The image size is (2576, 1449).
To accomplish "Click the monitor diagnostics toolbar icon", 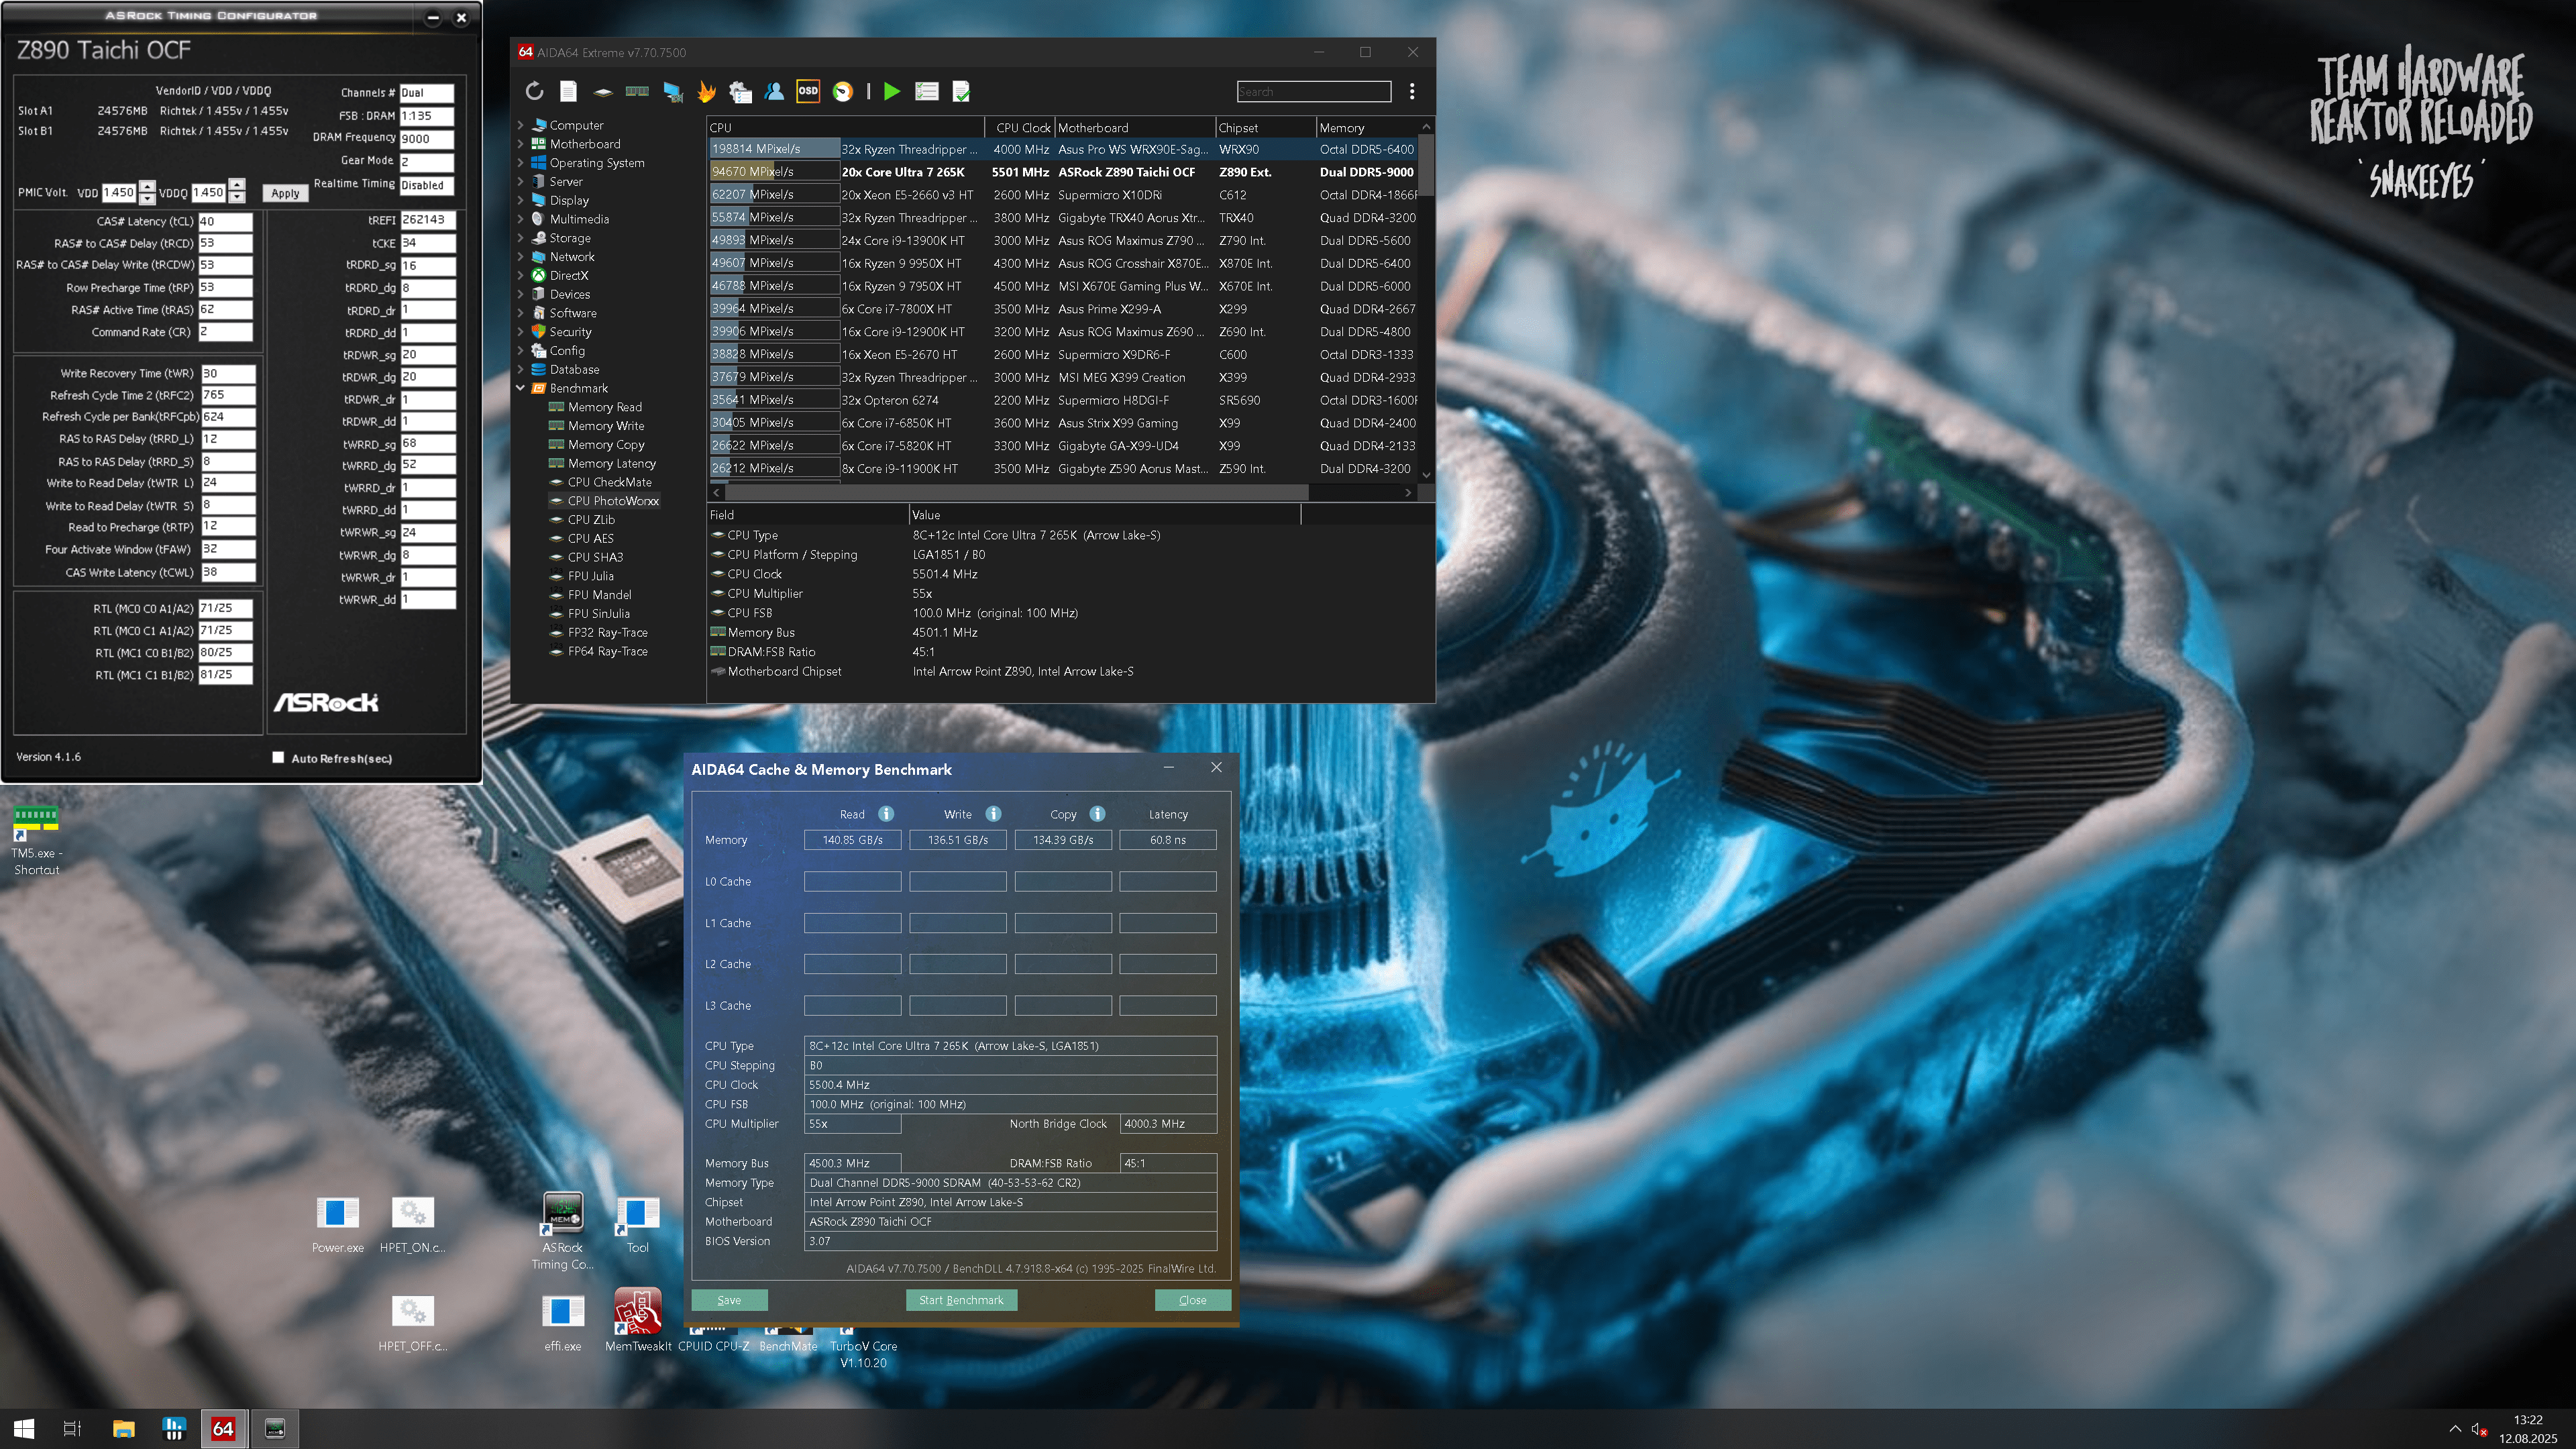I will 673,91.
